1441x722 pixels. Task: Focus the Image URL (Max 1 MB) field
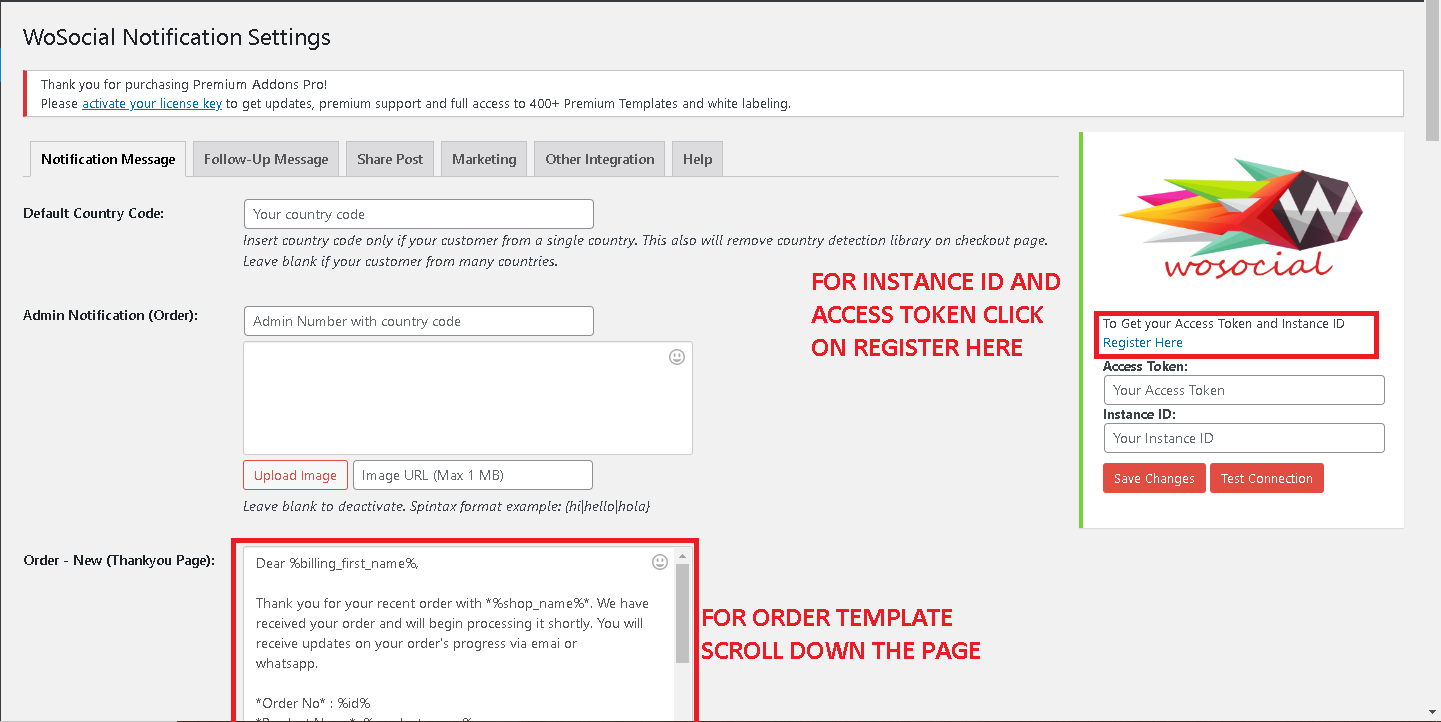pos(473,475)
